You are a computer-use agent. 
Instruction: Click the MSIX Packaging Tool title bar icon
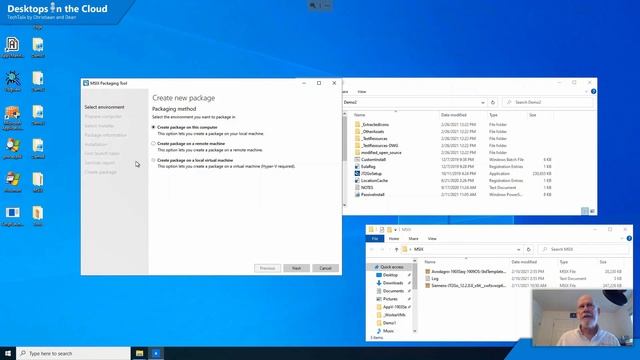pyautogui.click(x=86, y=83)
